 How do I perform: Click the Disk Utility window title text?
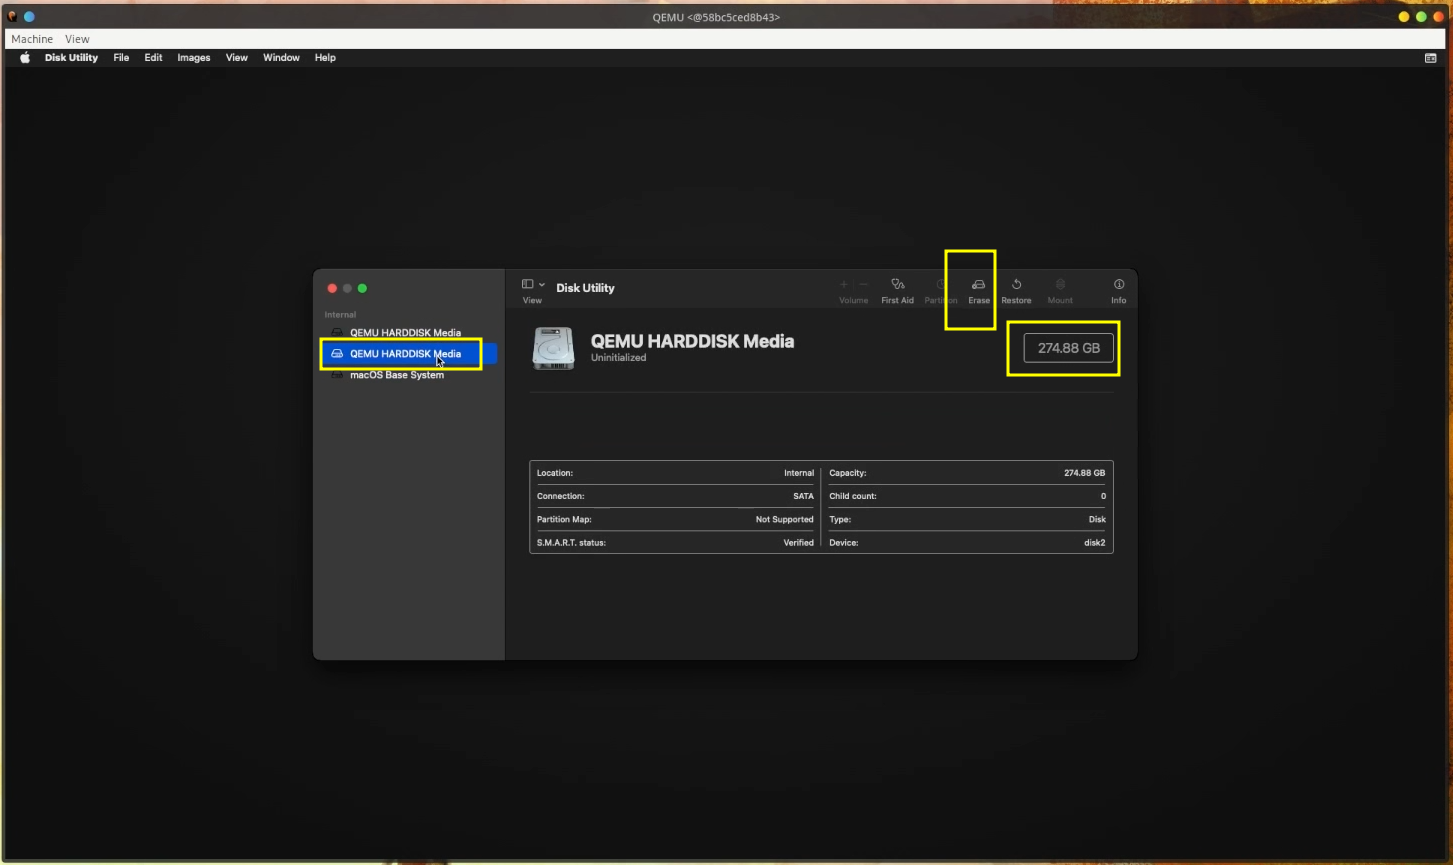coord(585,288)
